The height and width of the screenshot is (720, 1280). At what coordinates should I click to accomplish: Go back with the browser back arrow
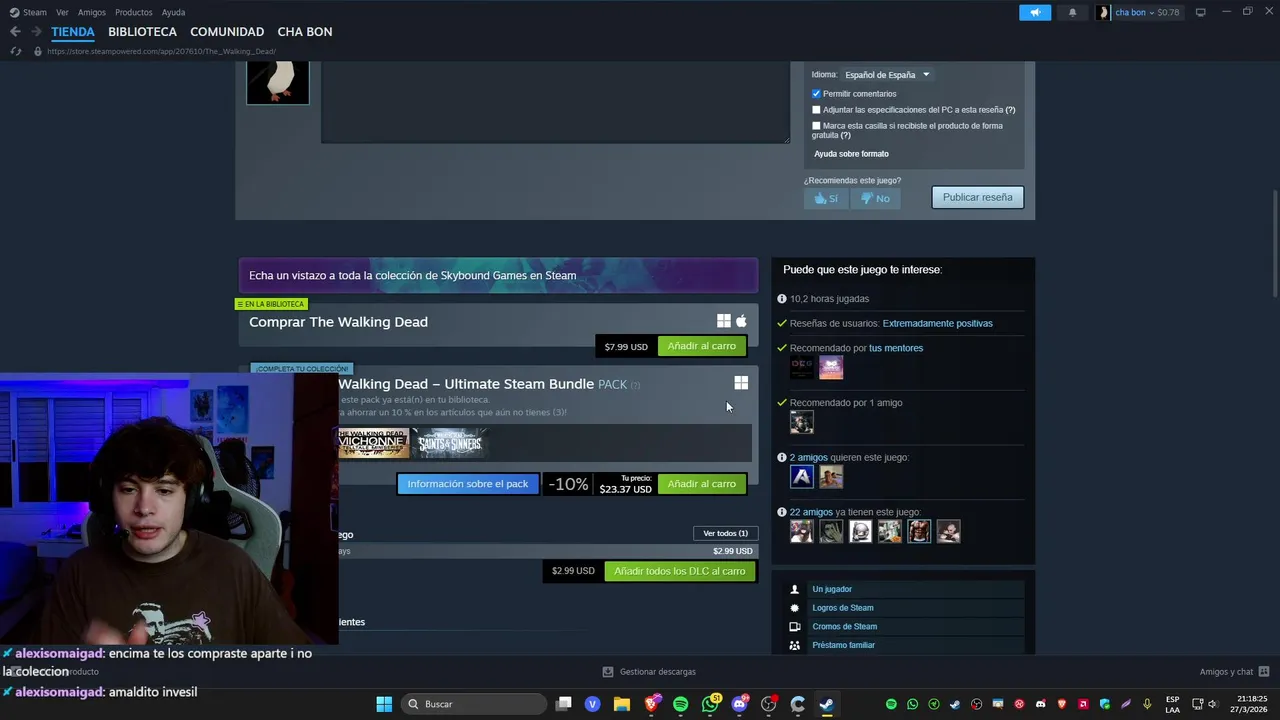(15, 32)
